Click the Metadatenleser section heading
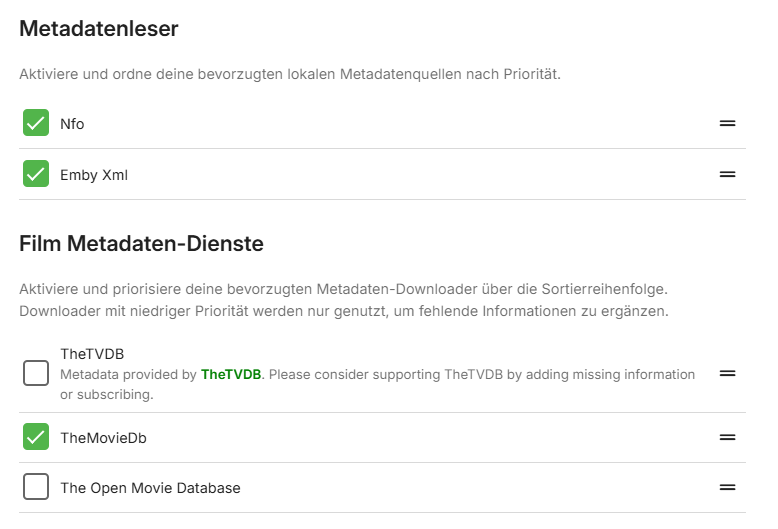778x529 pixels. [99, 29]
